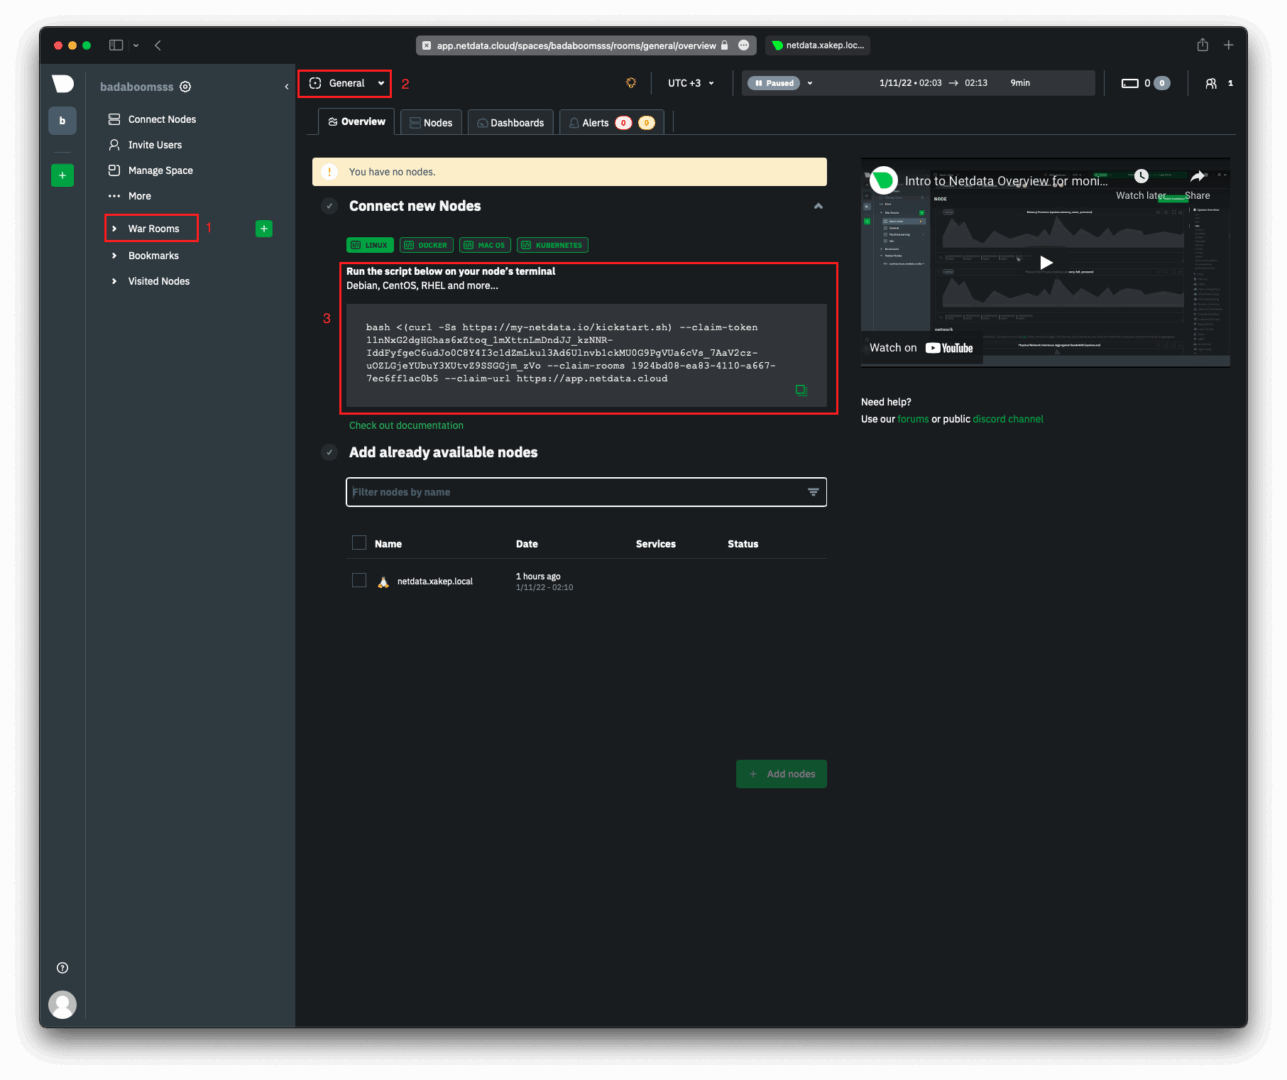Open Watch on YouTube link
The height and width of the screenshot is (1080, 1287).
921,348
